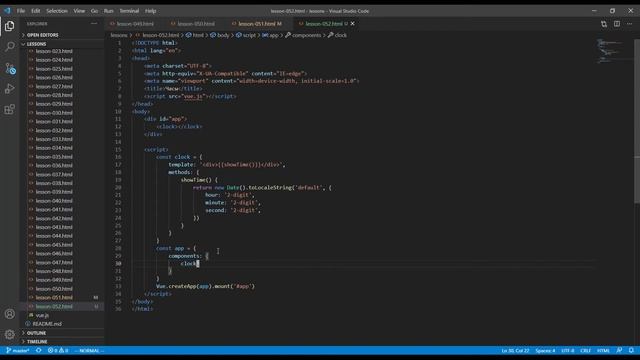Image resolution: width=640 pixels, height=360 pixels.
Task: Open the Selection menu
Action: pyautogui.click(x=57, y=11)
